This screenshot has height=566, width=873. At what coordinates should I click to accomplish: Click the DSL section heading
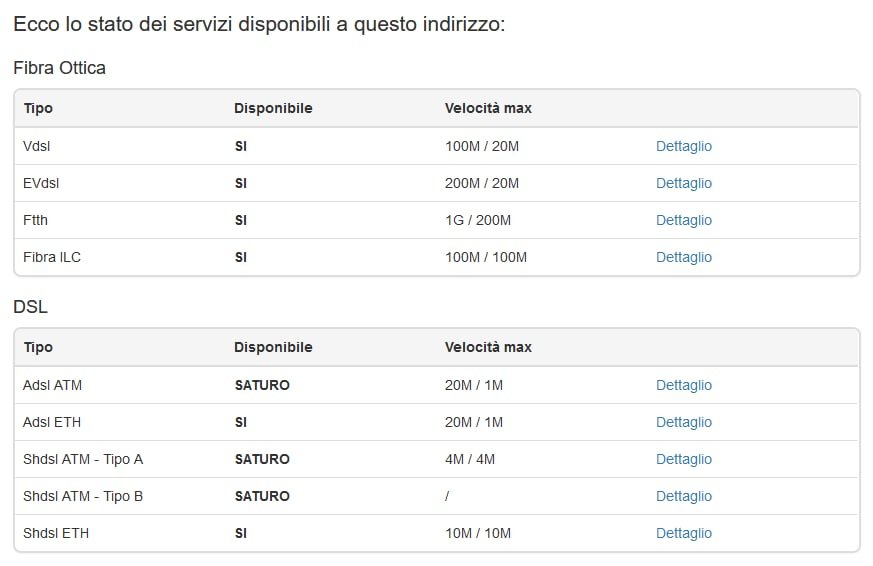(31, 307)
